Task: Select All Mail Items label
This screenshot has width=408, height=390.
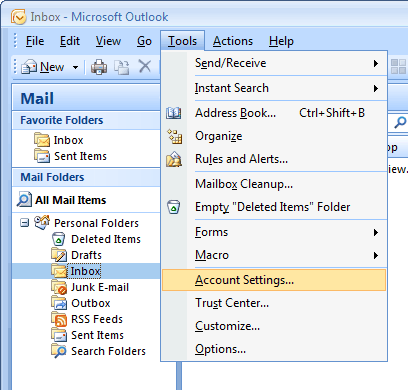Action: pyautogui.click(x=71, y=200)
